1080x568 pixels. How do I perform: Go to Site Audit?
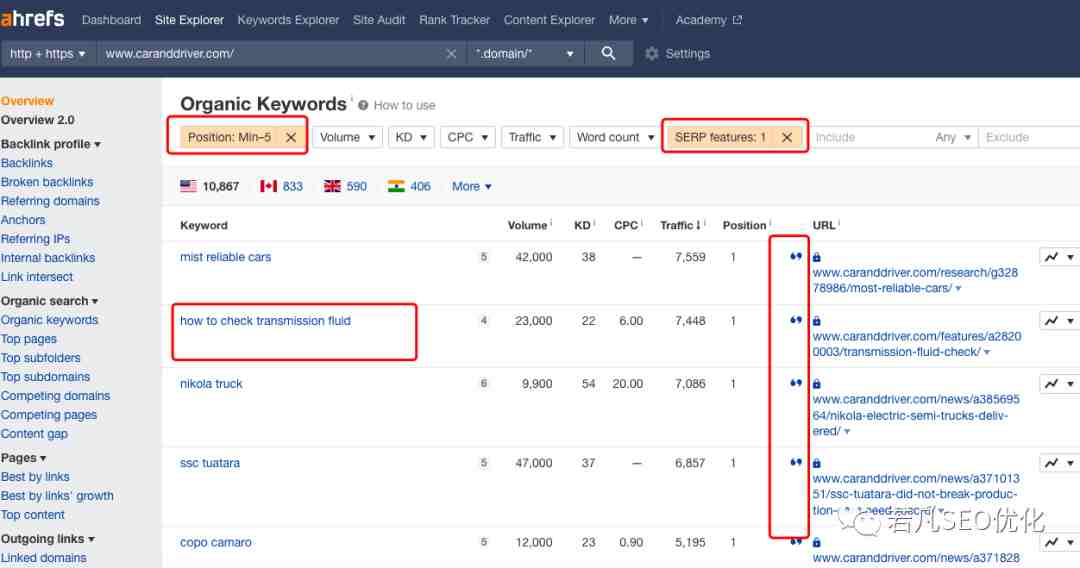[x=379, y=20]
